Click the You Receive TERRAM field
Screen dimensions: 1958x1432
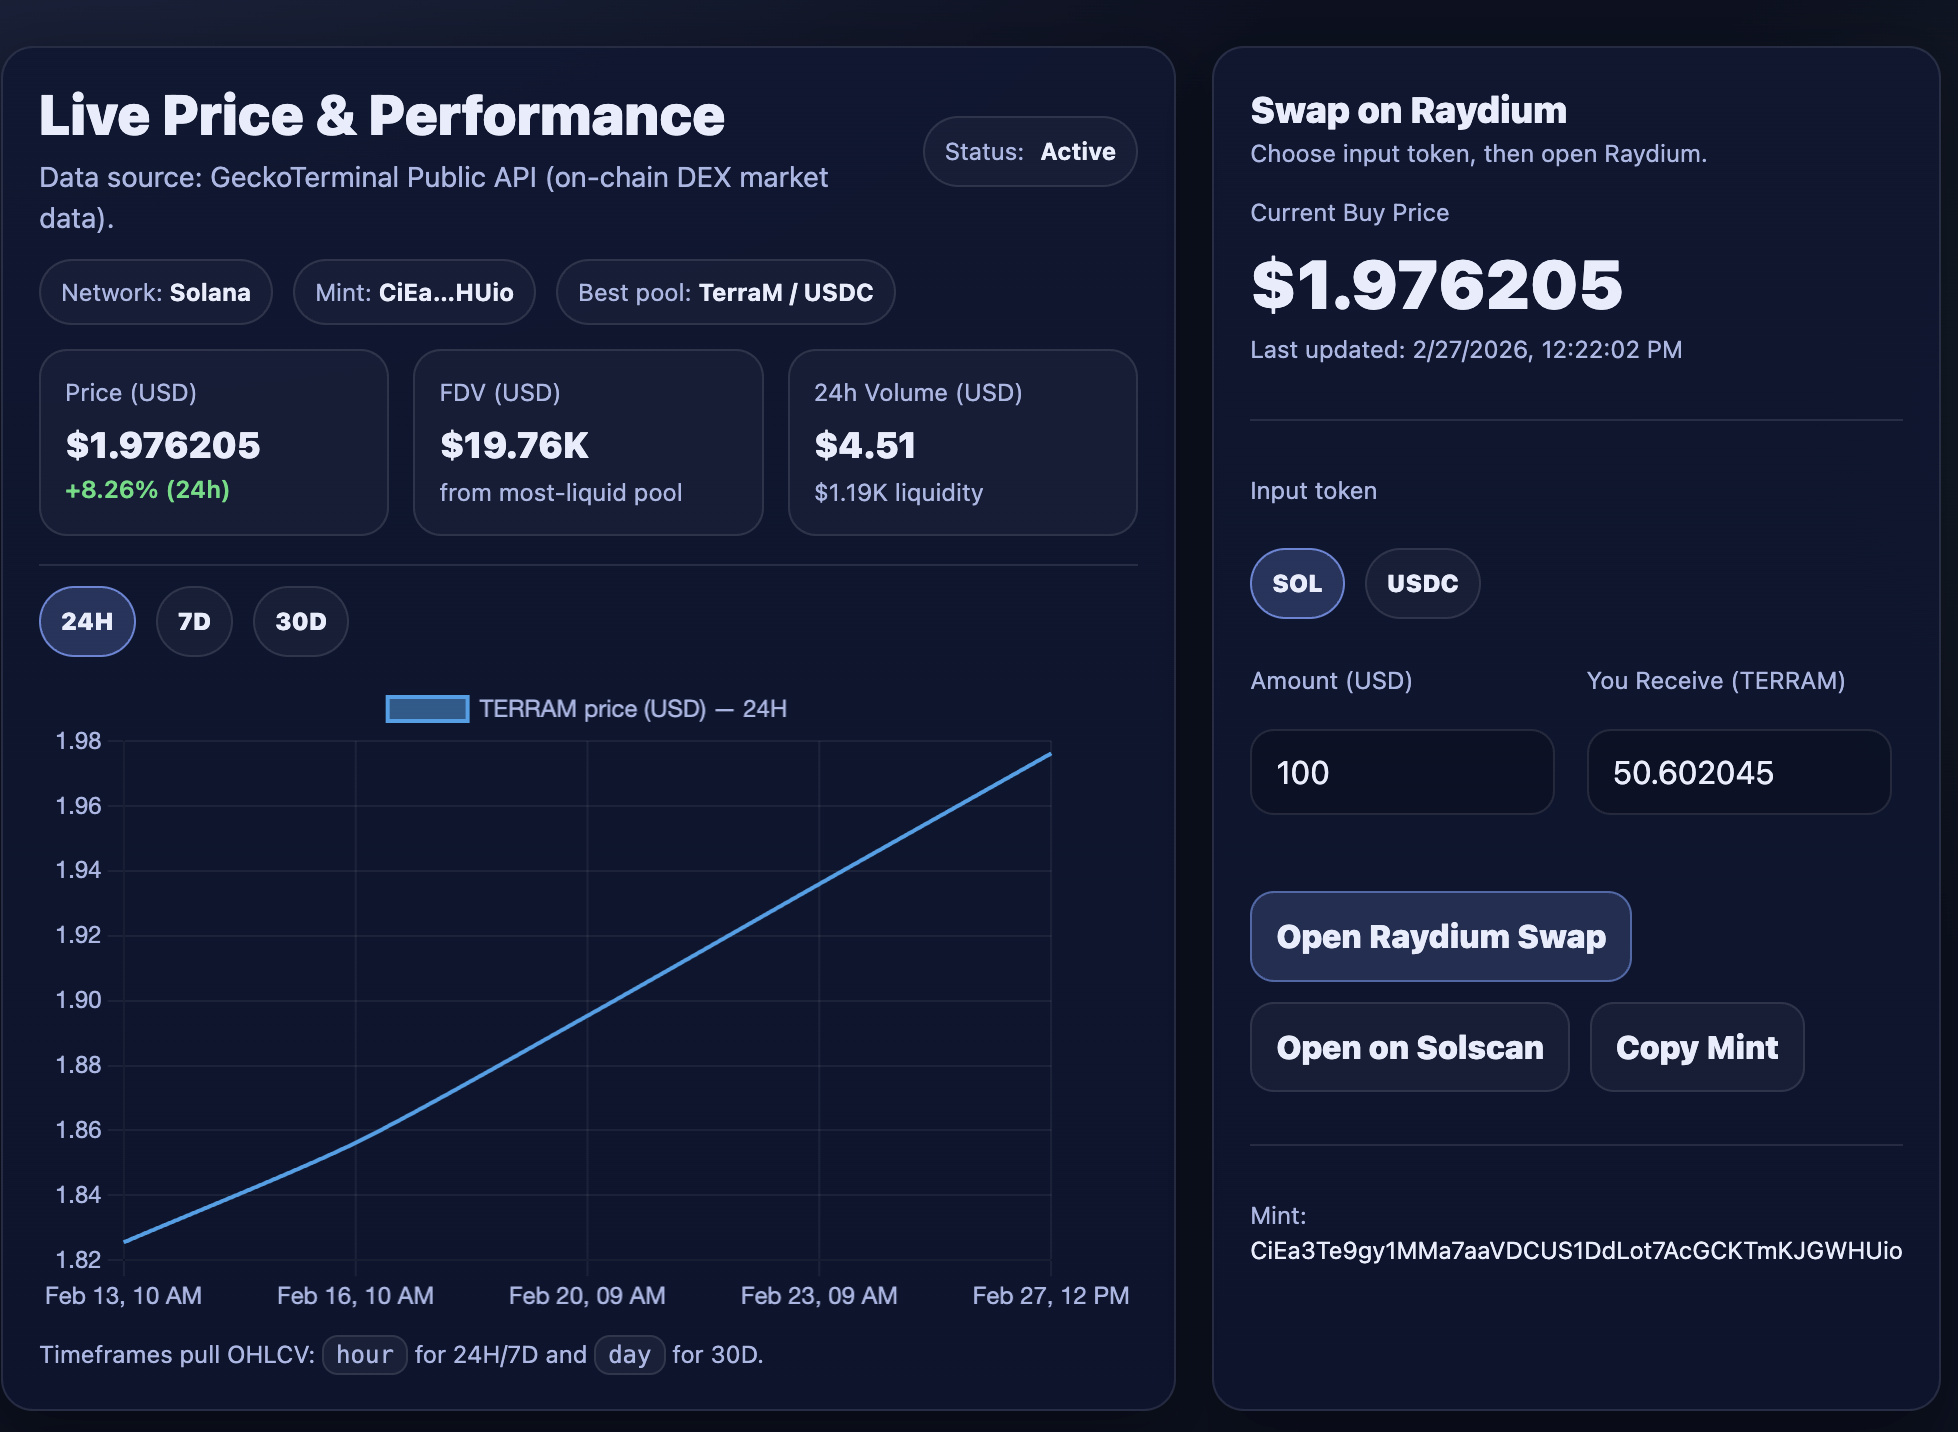tap(1738, 772)
